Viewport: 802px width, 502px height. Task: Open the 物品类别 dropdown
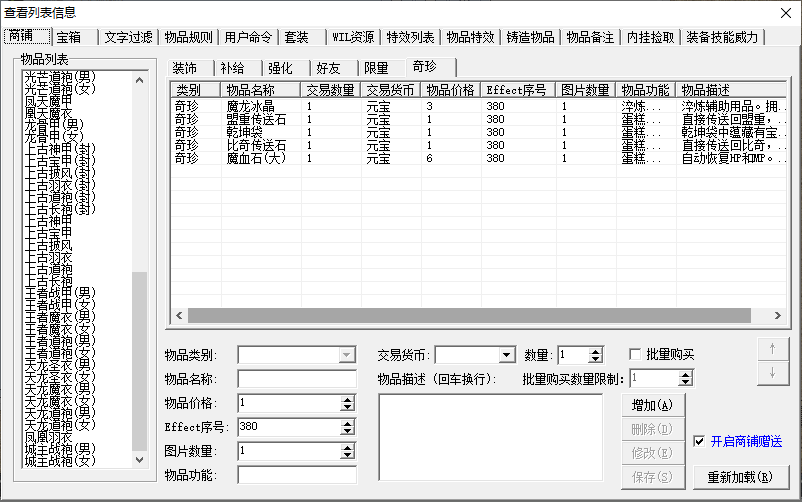(347, 355)
